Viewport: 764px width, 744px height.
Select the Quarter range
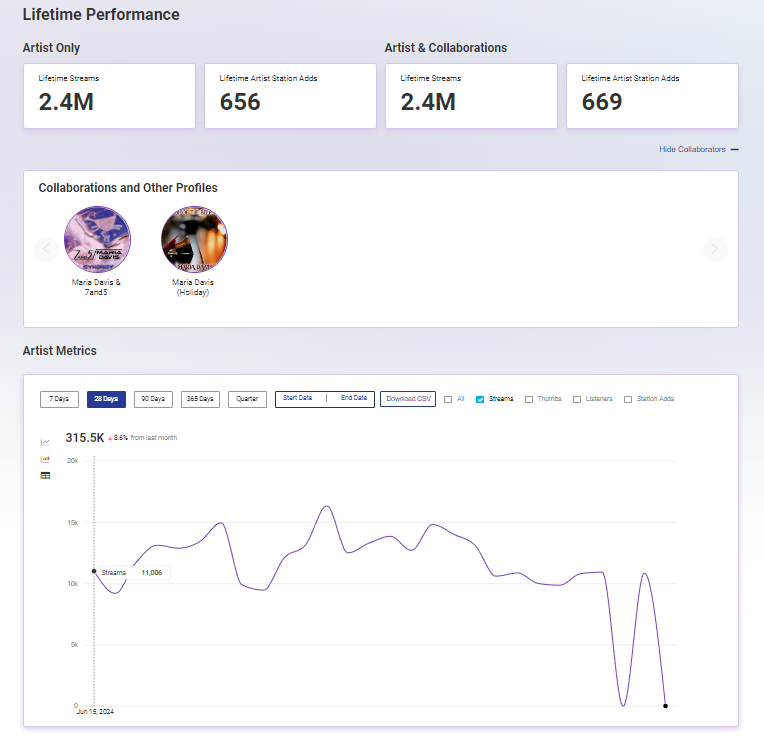[x=247, y=399]
